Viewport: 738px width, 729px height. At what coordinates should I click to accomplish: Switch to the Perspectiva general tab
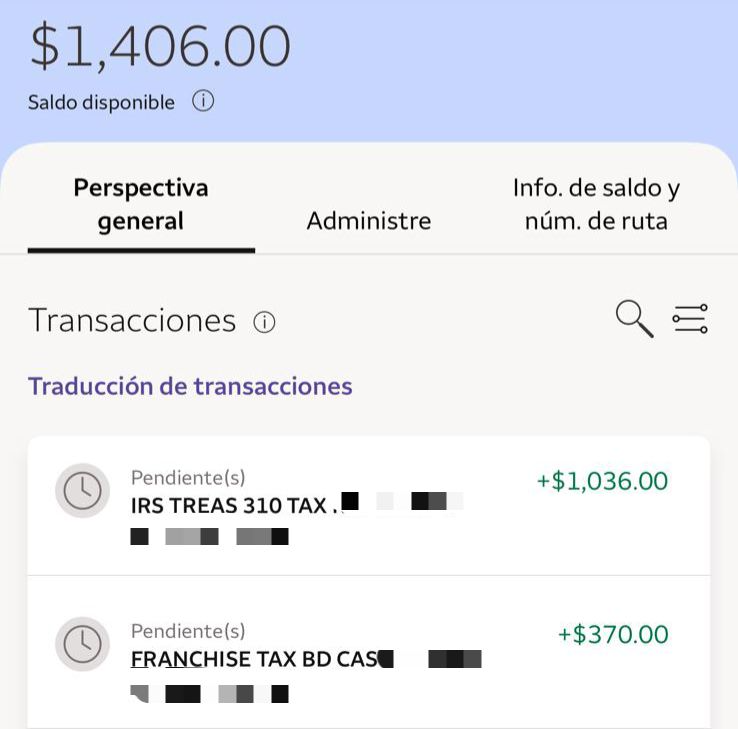click(141, 204)
